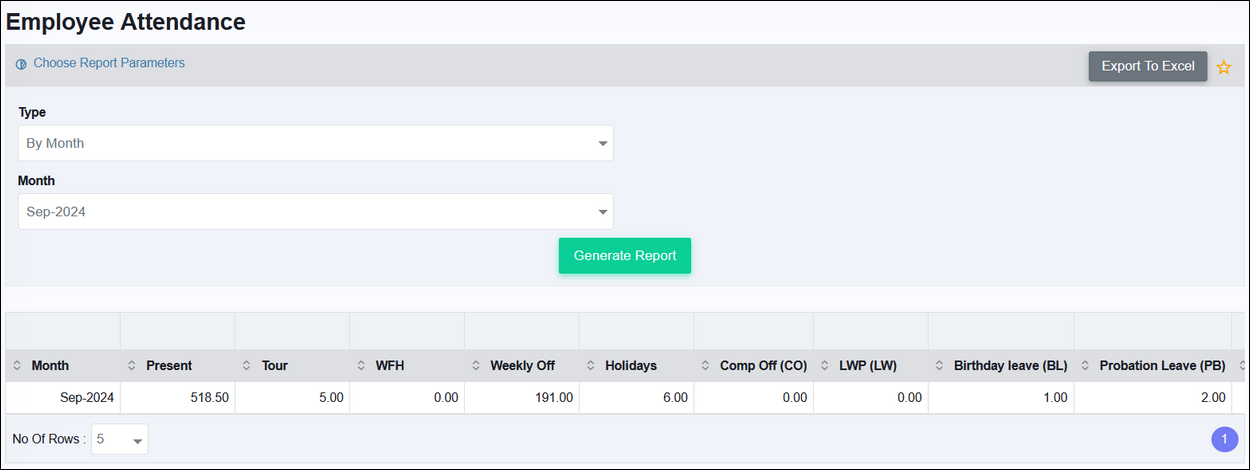The image size is (1250, 470).
Task: Sort by the WFH column arrows
Action: [361, 366]
